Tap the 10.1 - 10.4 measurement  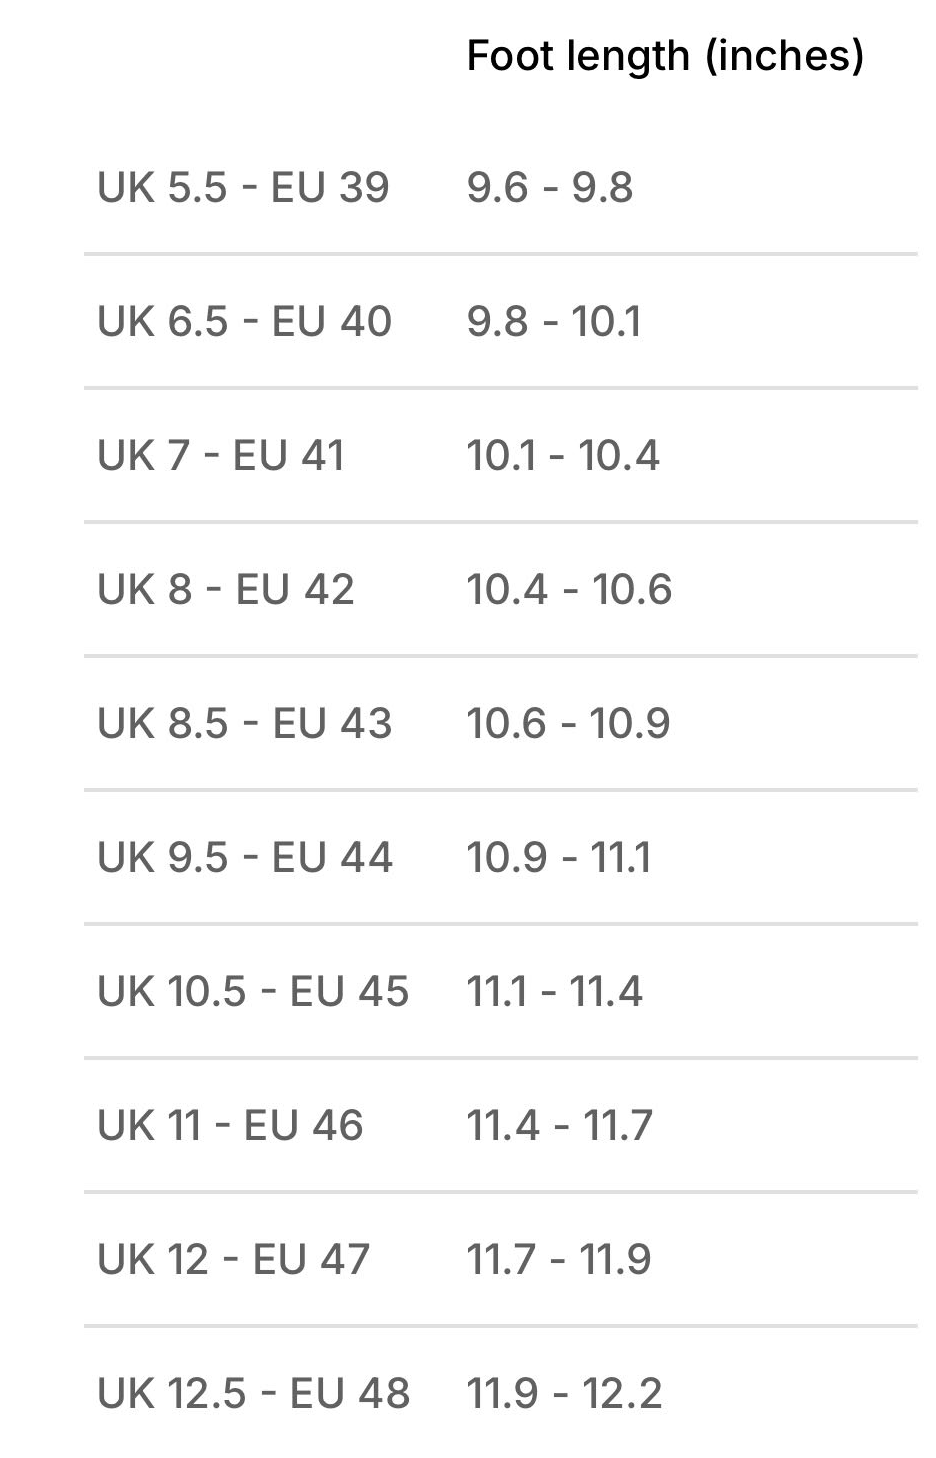point(563,456)
